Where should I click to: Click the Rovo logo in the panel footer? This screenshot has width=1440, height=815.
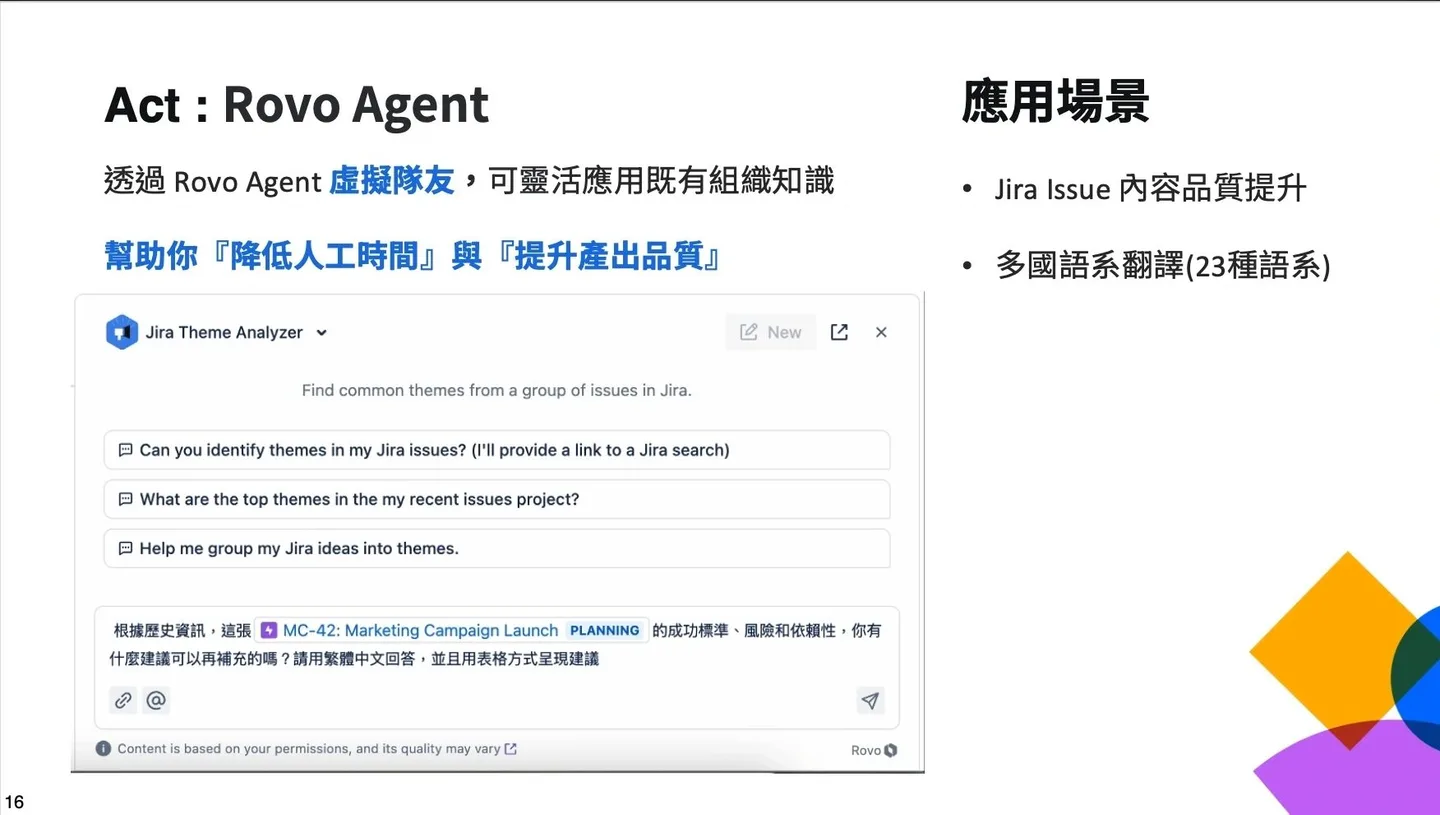pos(874,750)
